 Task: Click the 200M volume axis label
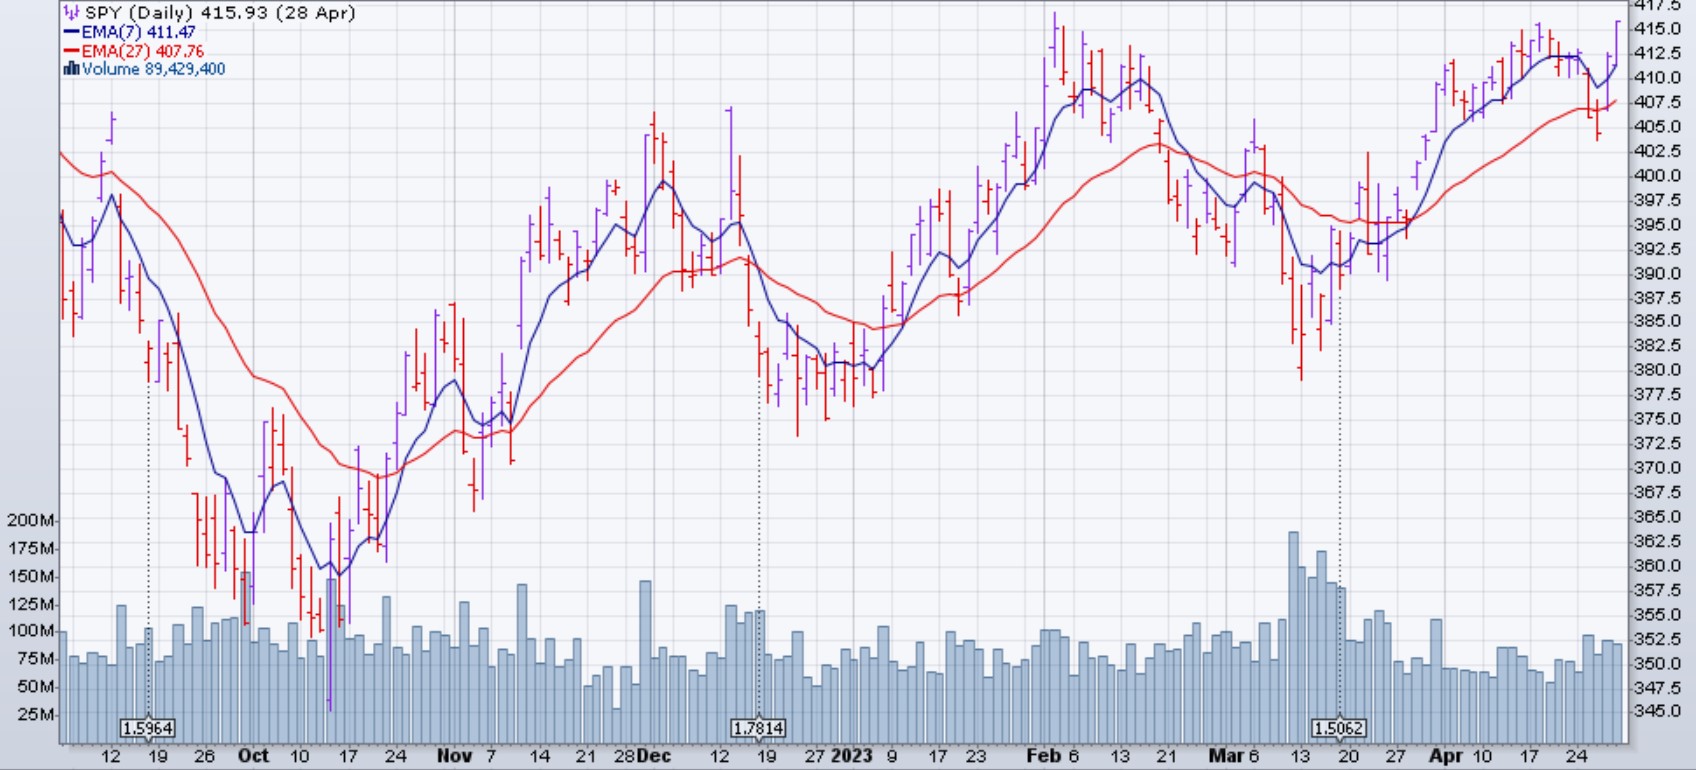point(32,520)
